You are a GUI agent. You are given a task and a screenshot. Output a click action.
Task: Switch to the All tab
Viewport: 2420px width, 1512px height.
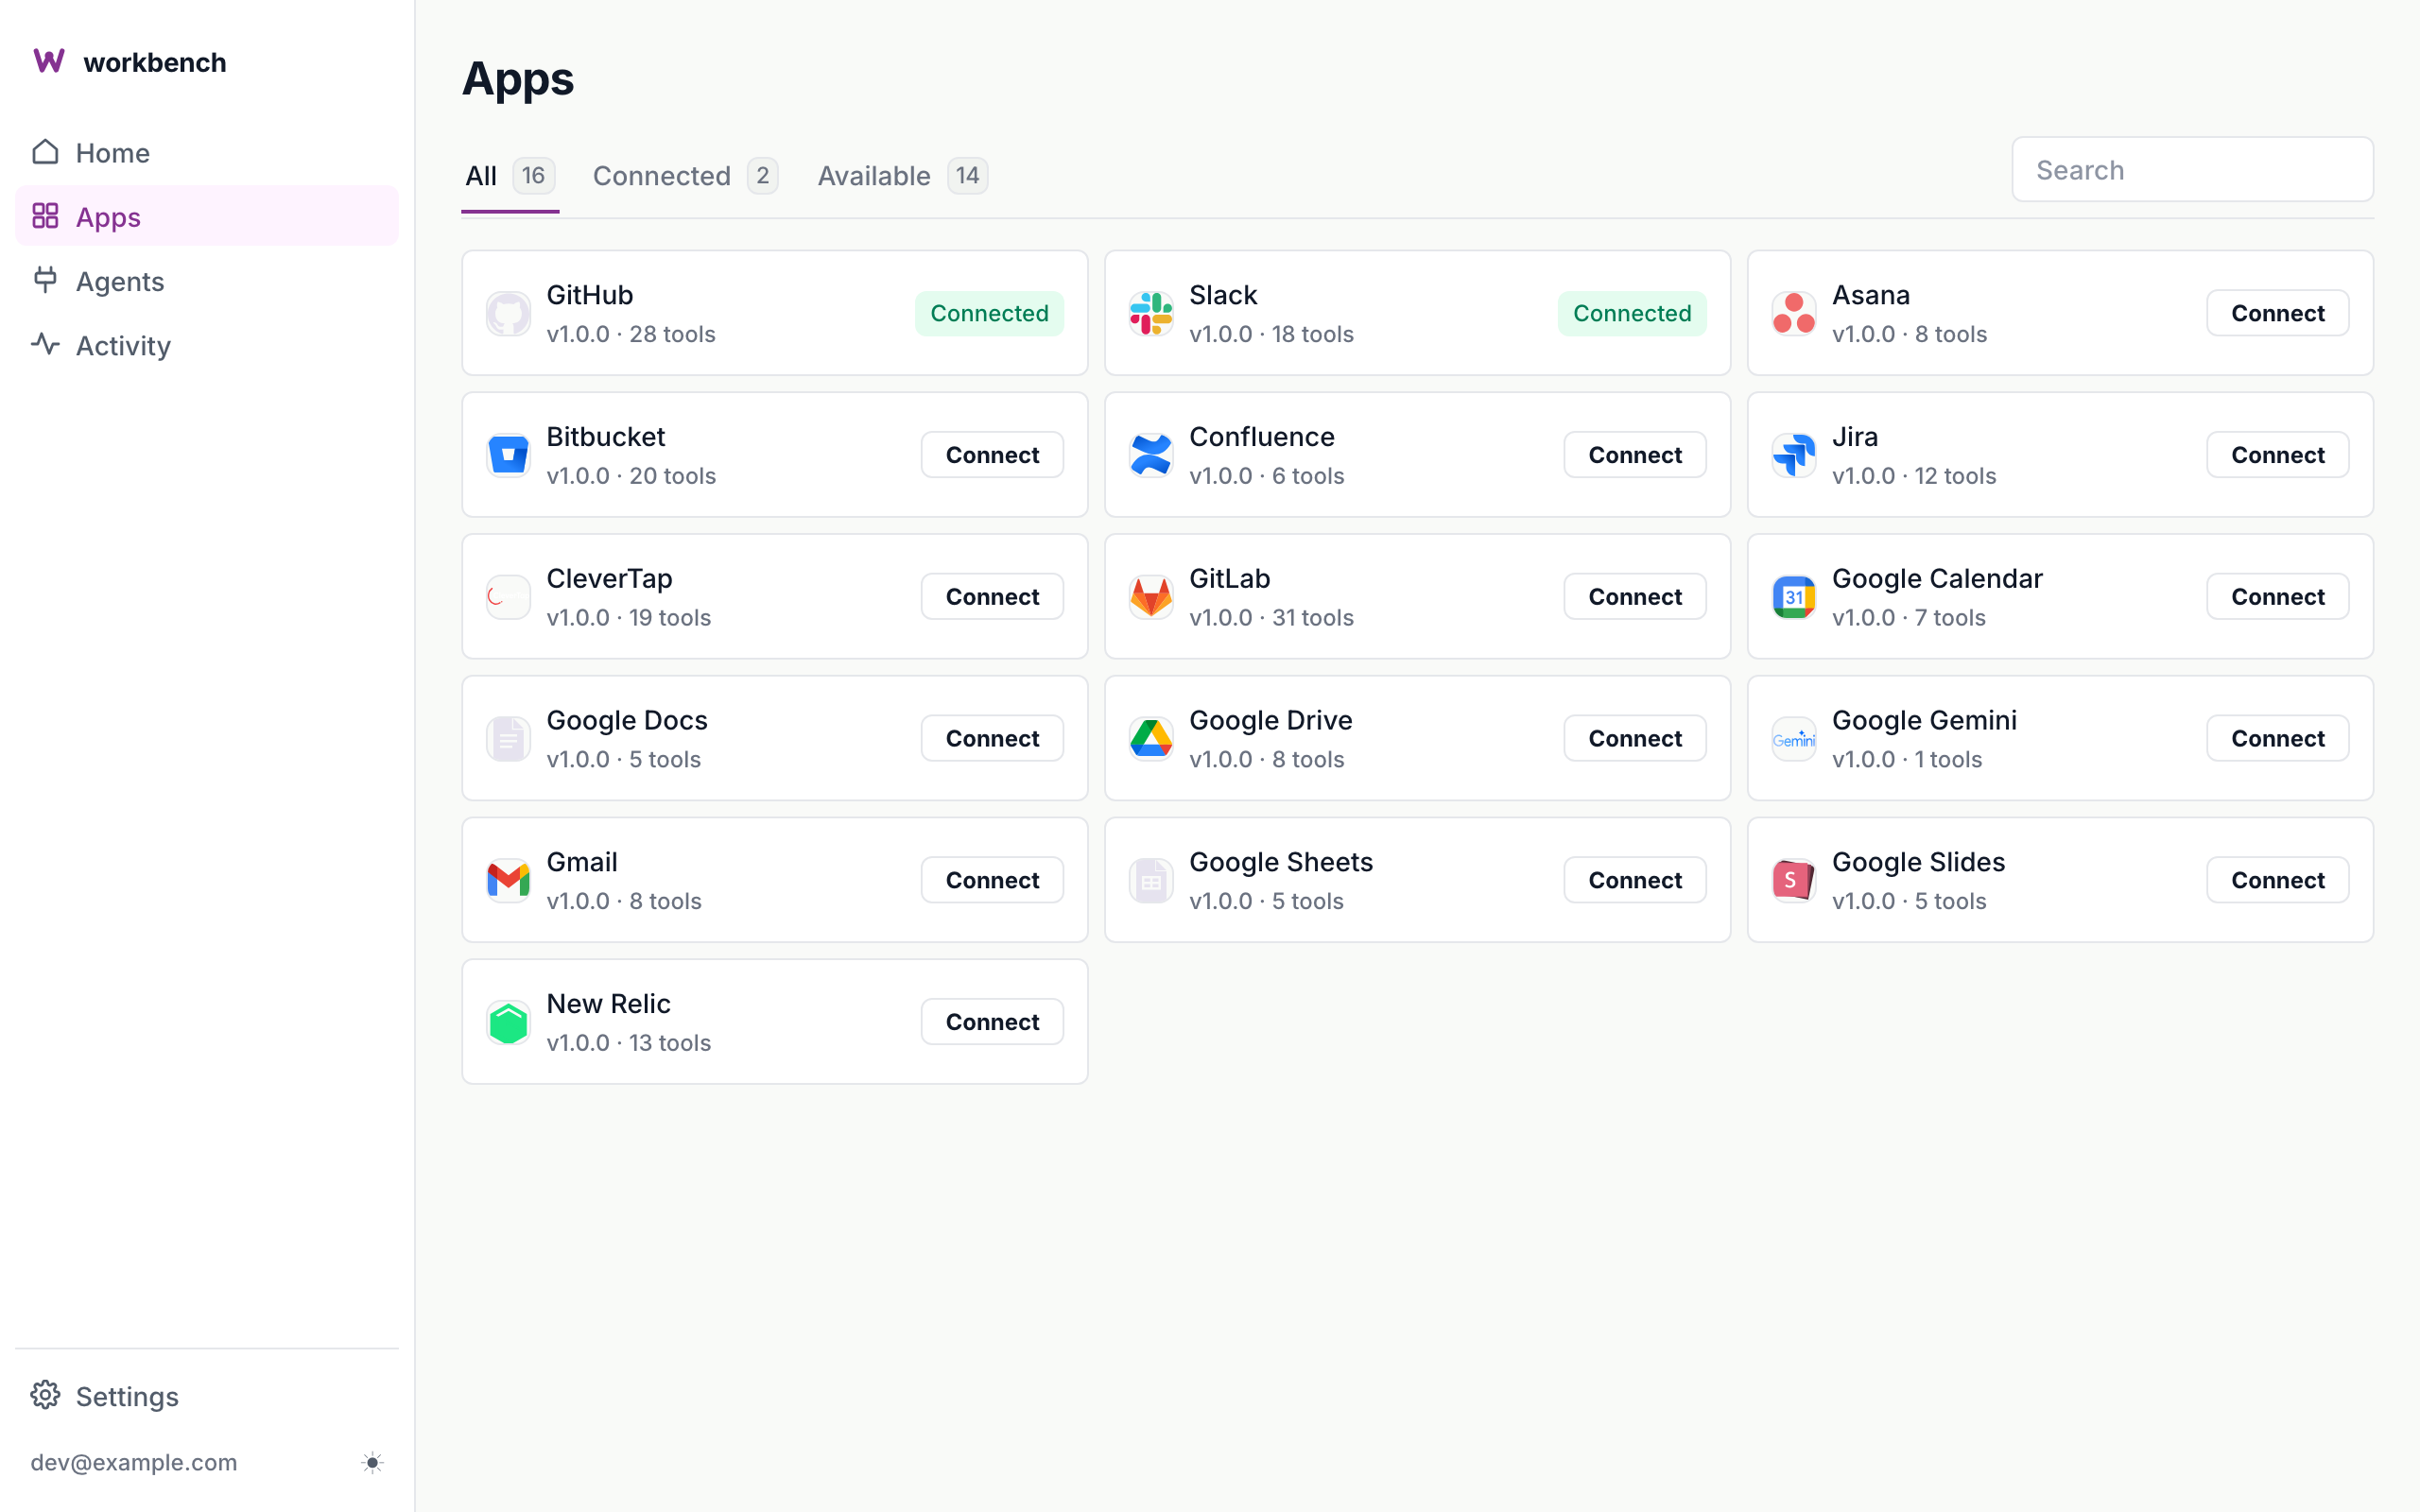[510, 176]
